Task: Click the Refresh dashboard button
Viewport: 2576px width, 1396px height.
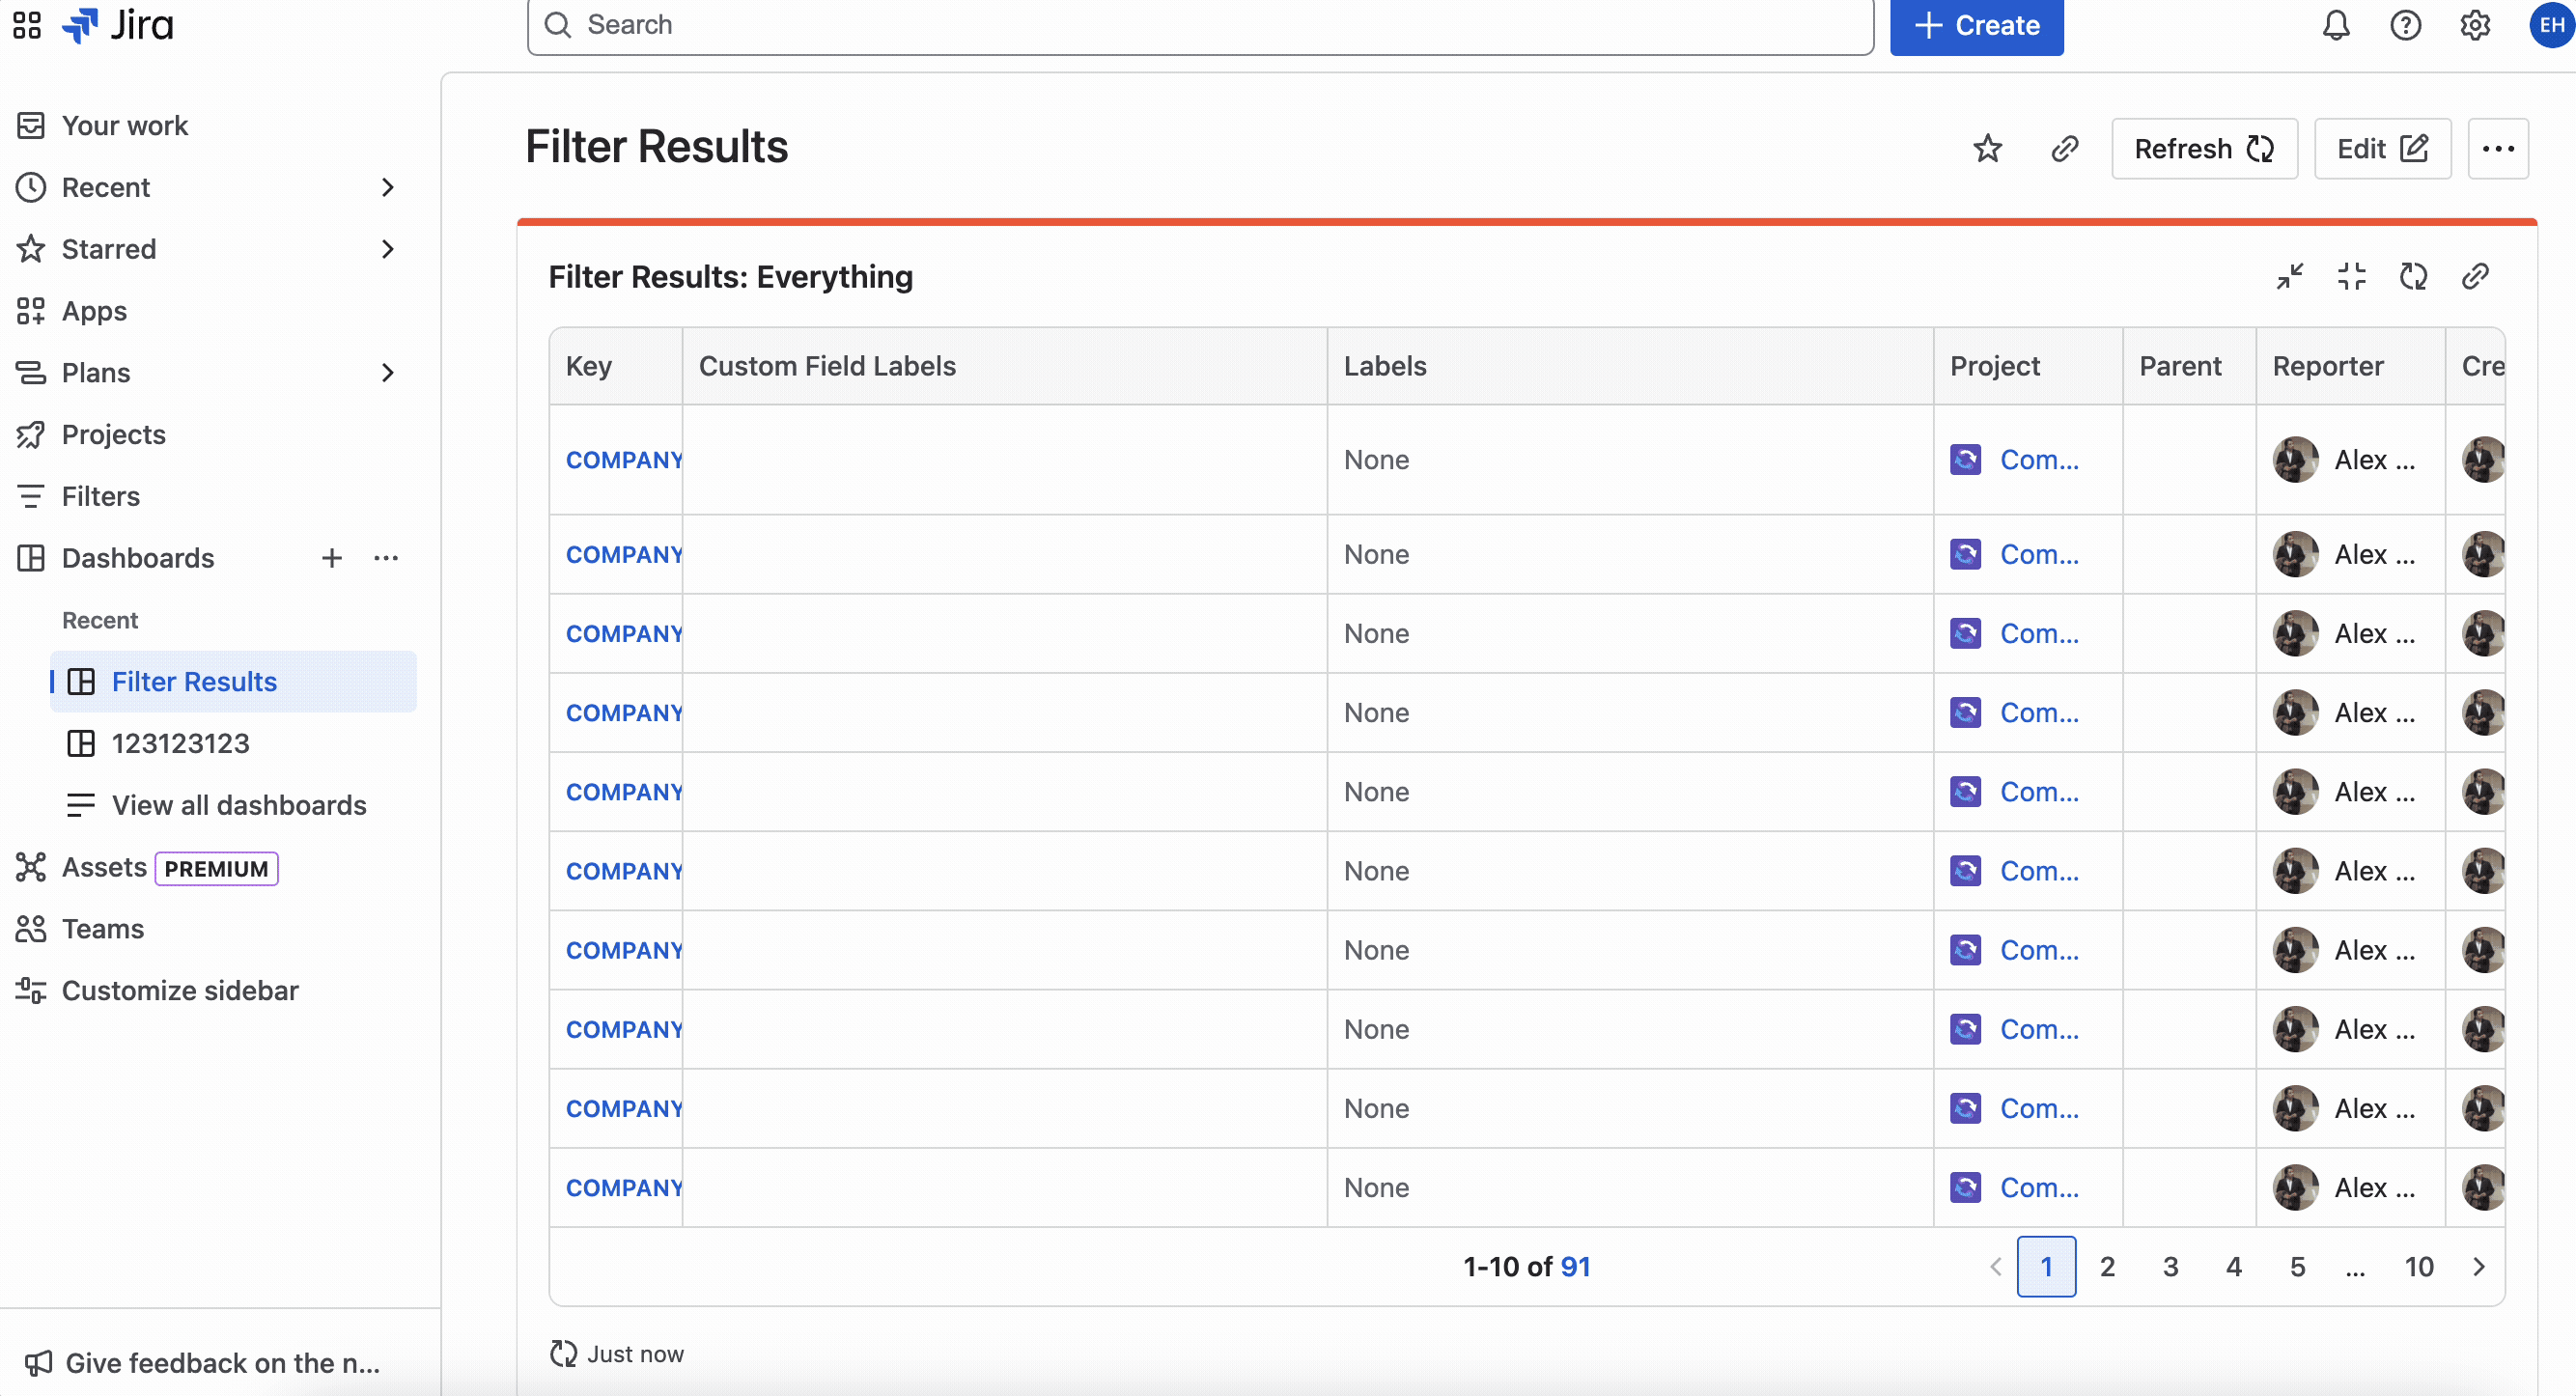Action: pos(2204,149)
